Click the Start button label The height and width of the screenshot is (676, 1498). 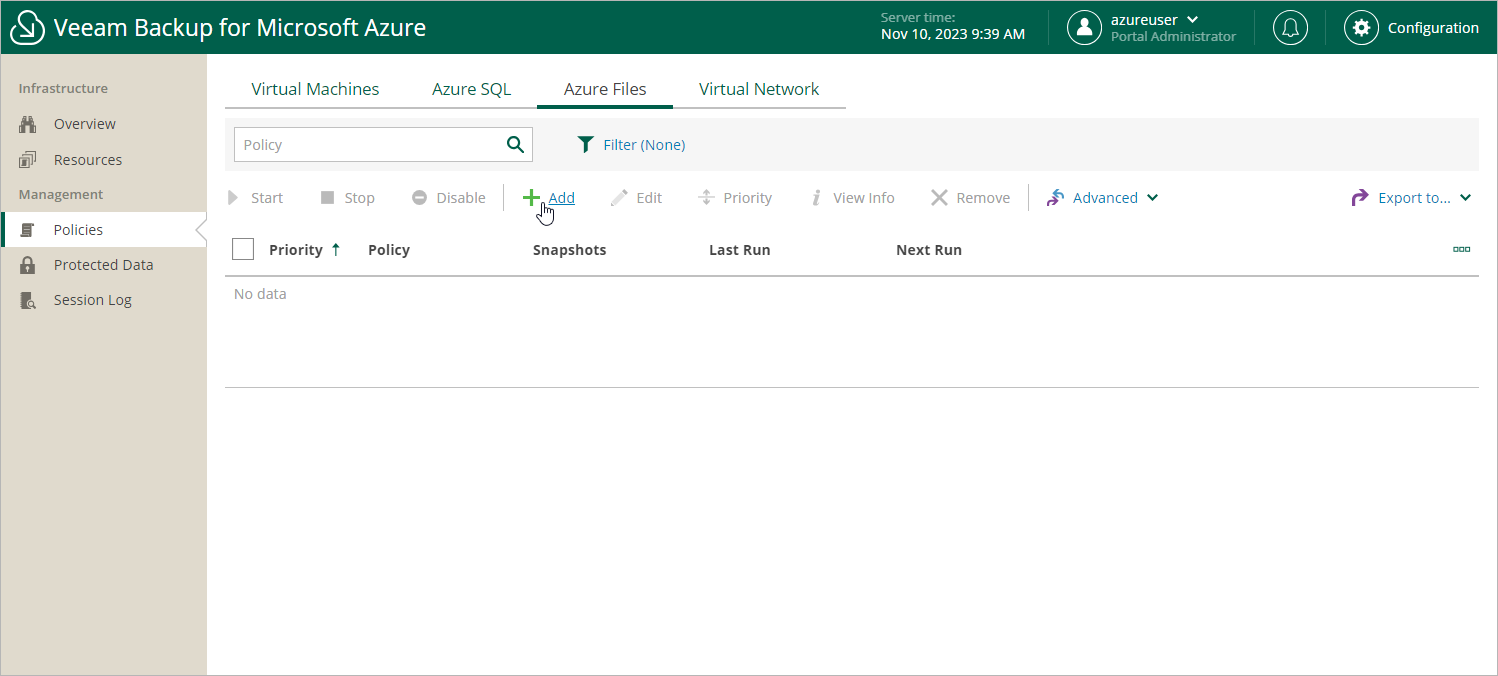[x=267, y=198]
